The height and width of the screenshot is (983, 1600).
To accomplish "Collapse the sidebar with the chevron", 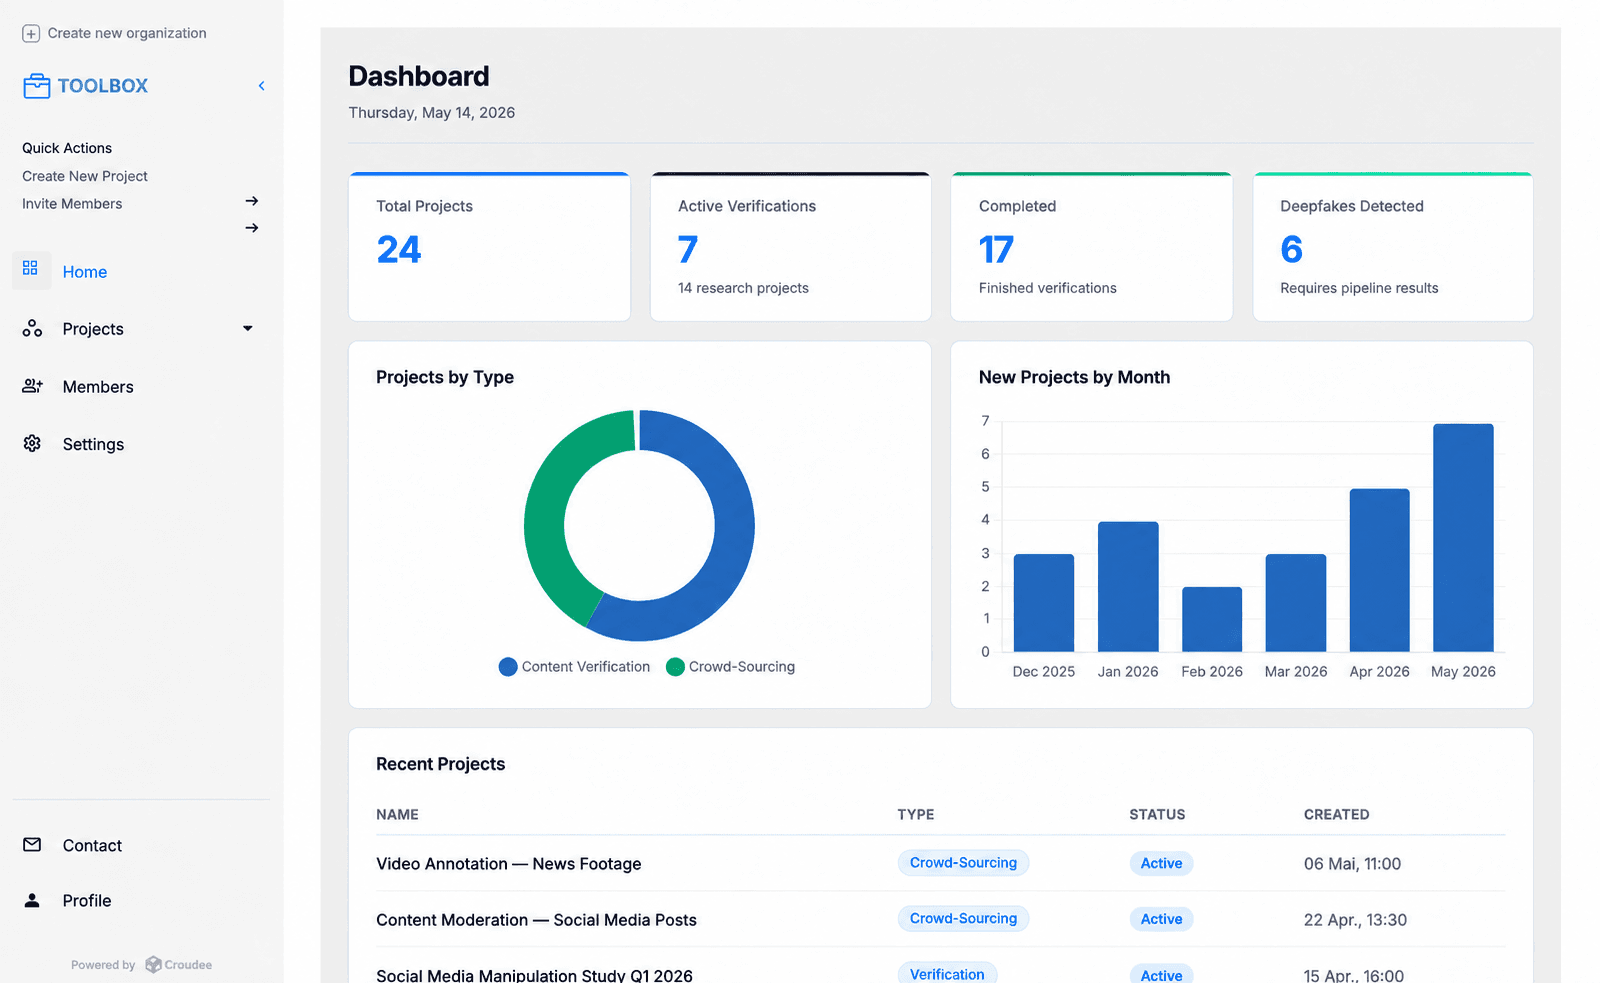I will click(261, 86).
